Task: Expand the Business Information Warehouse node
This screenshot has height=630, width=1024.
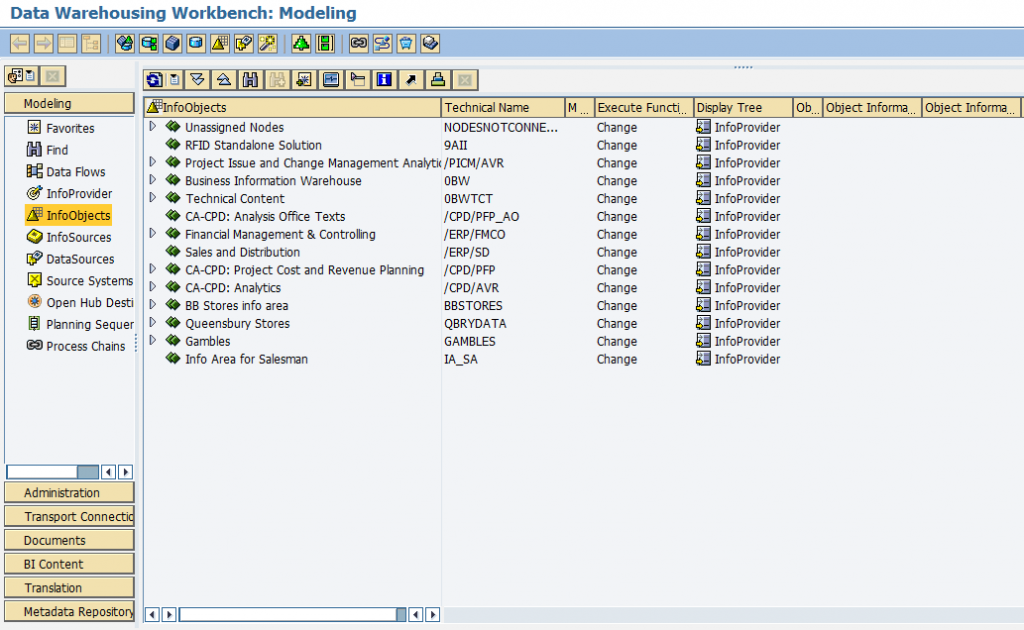Action: click(x=153, y=180)
